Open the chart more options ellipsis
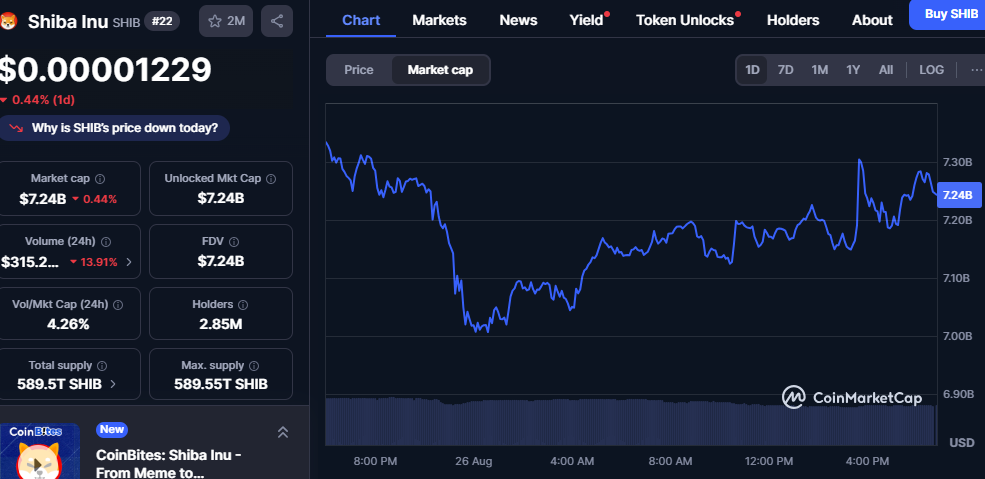Image resolution: width=985 pixels, height=479 pixels. click(x=976, y=70)
